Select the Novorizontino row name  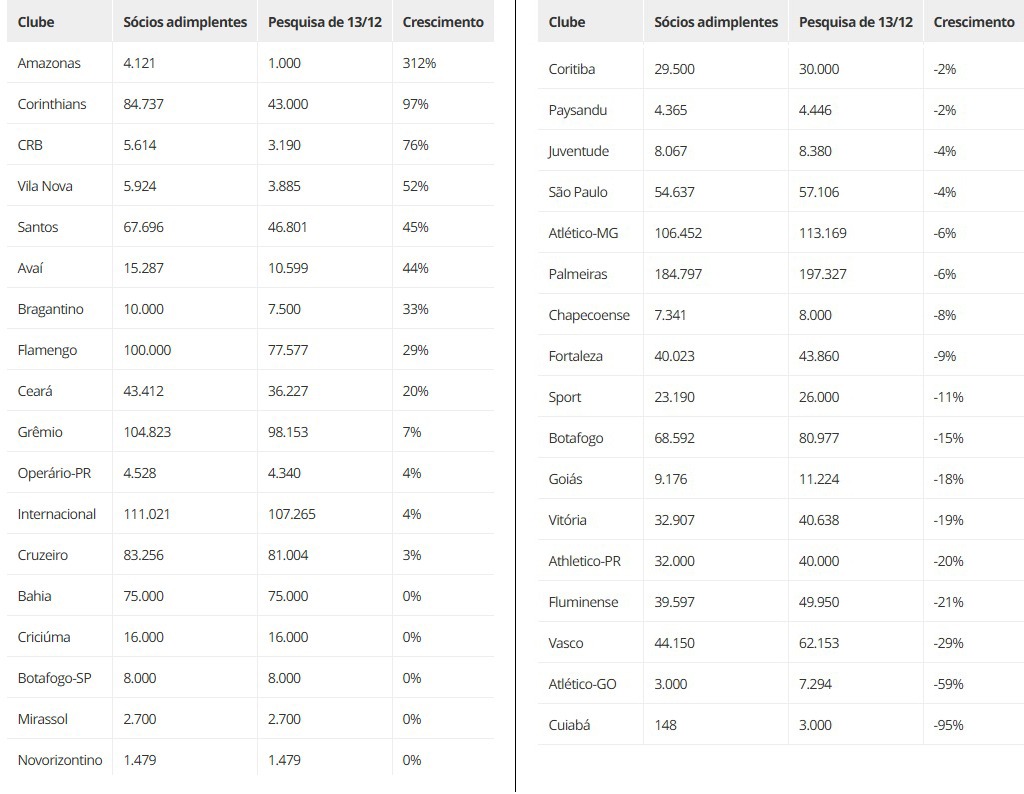pyautogui.click(x=60, y=761)
